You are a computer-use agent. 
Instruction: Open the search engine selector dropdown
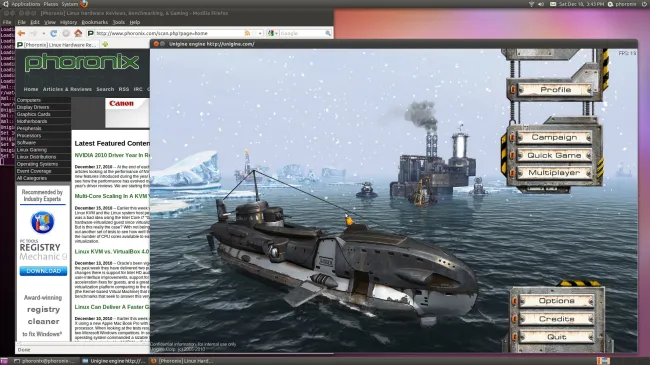272,33
